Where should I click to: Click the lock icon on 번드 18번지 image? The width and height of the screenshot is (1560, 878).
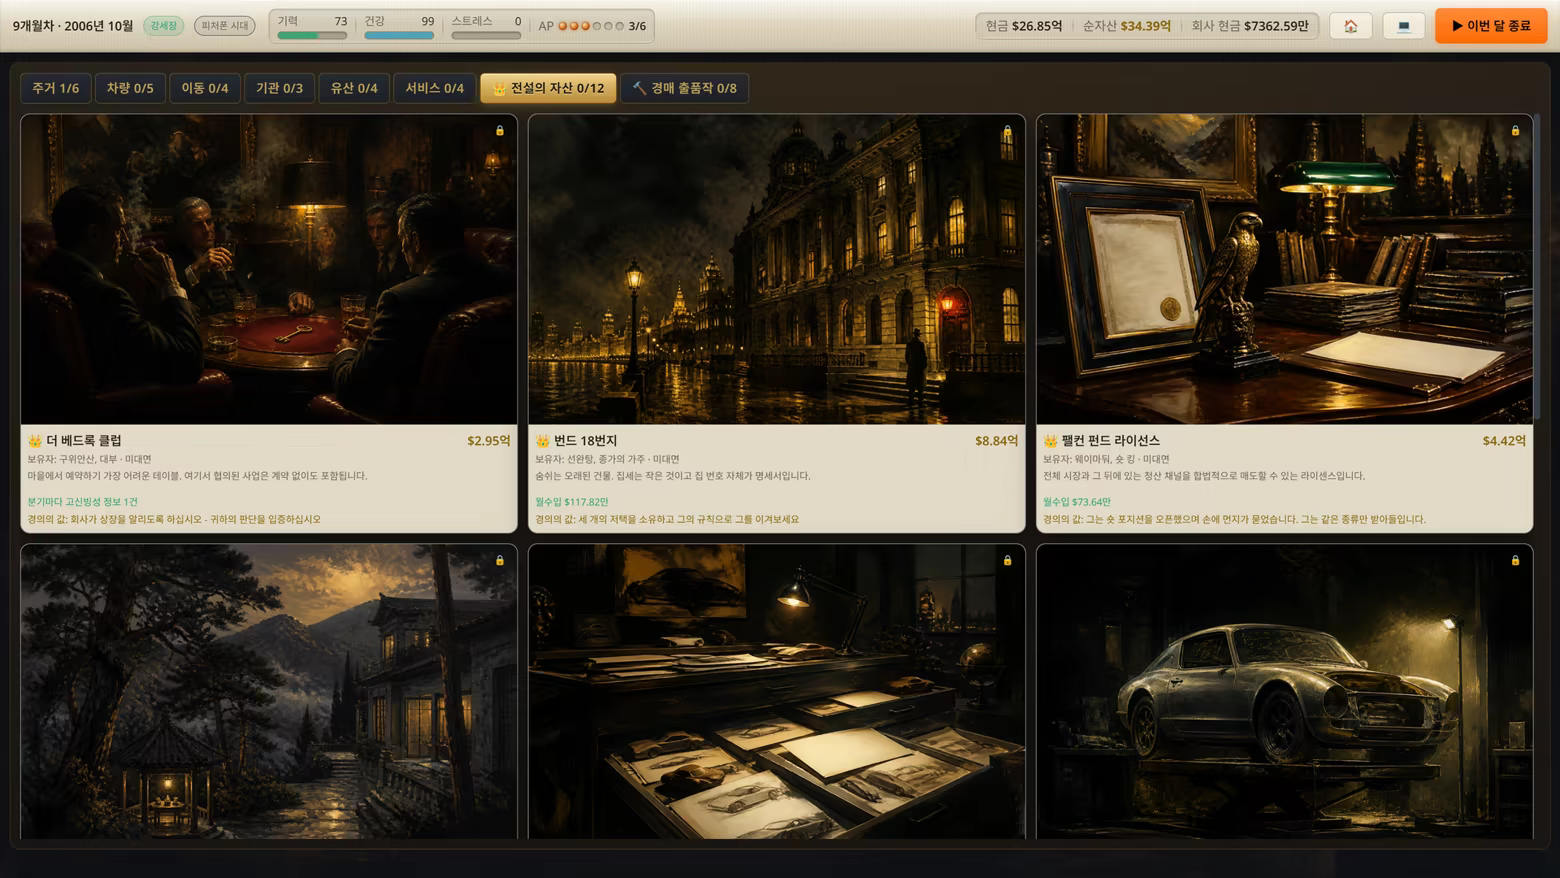pyautogui.click(x=1007, y=131)
